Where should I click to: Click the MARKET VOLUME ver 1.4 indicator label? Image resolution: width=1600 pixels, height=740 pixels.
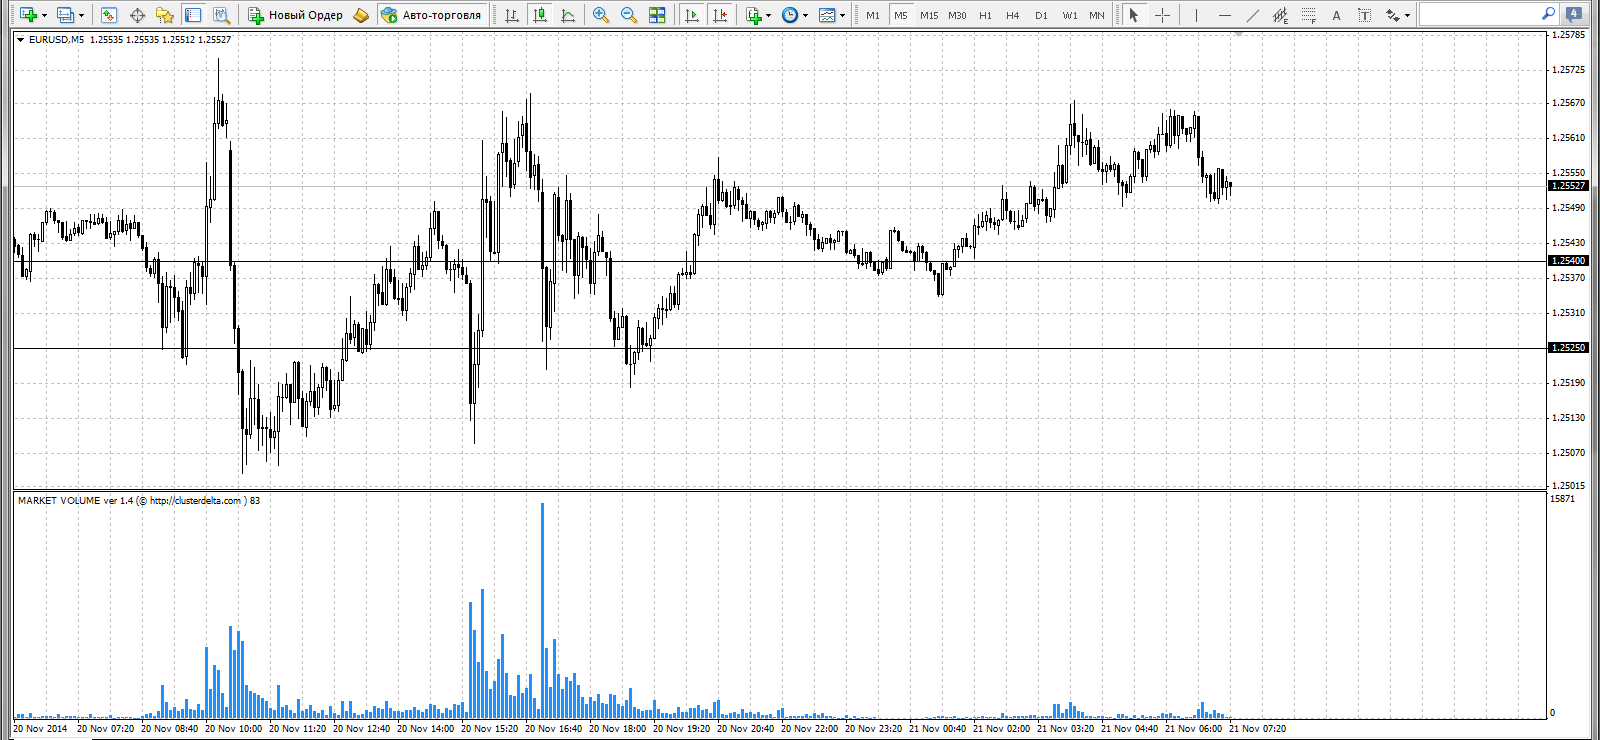[x=139, y=501]
